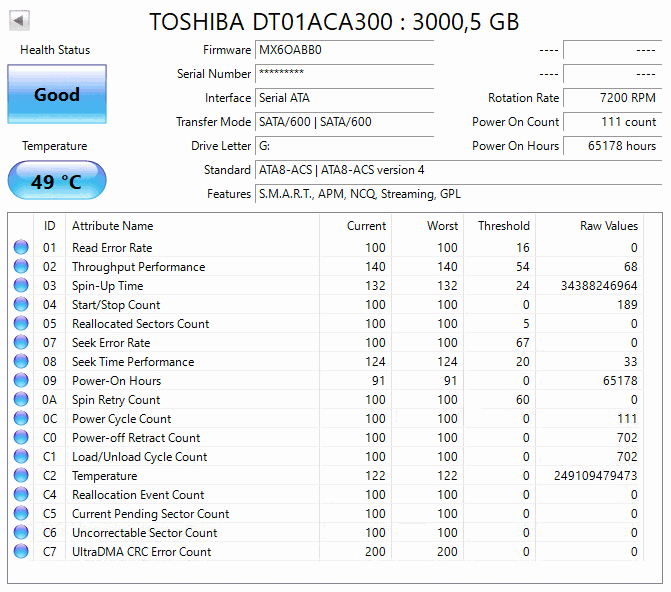671x592 pixels.
Task: Click the Firmware field MX6OABB0
Action: (344, 50)
